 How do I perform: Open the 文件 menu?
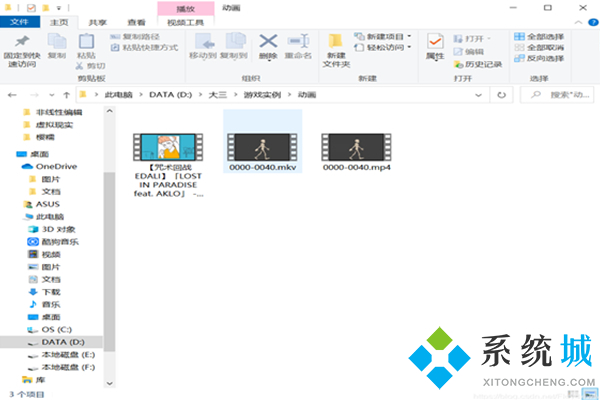tap(22, 21)
